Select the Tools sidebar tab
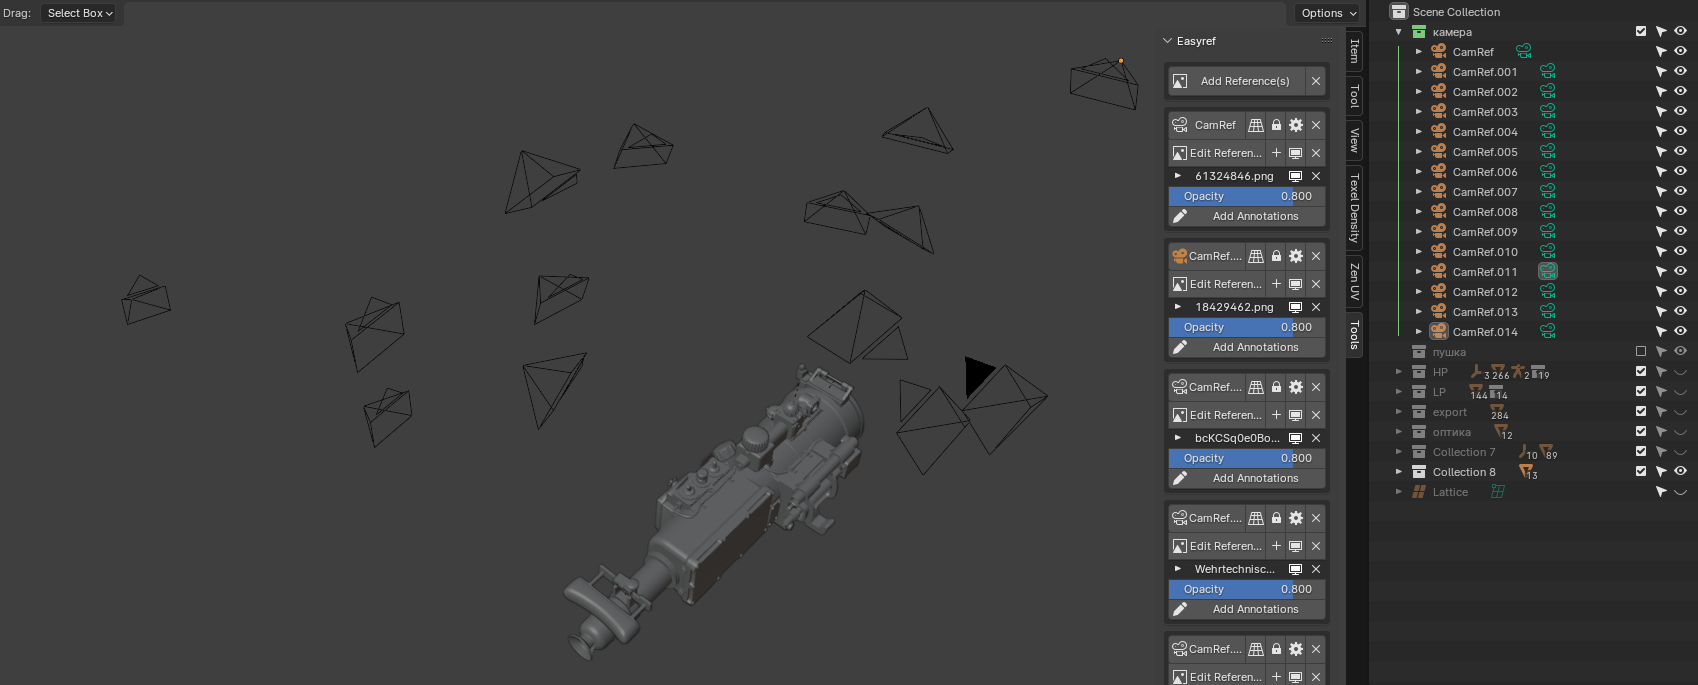The width and height of the screenshot is (1698, 685). [x=1354, y=334]
